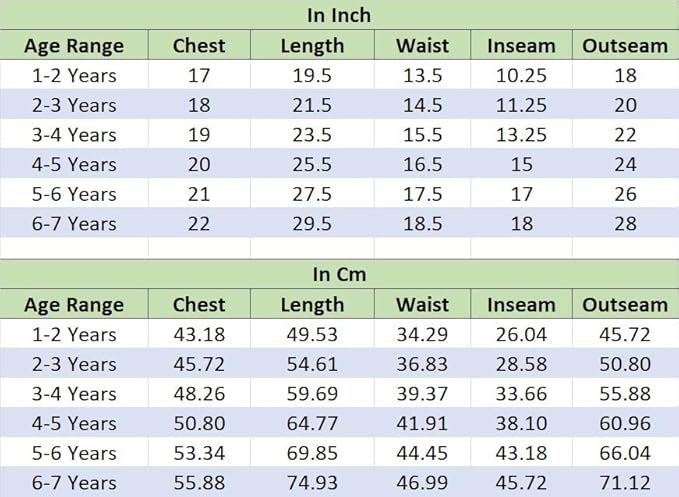Click the 74.93 length value
Image resolution: width=679 pixels, height=497 pixels.
(x=312, y=483)
